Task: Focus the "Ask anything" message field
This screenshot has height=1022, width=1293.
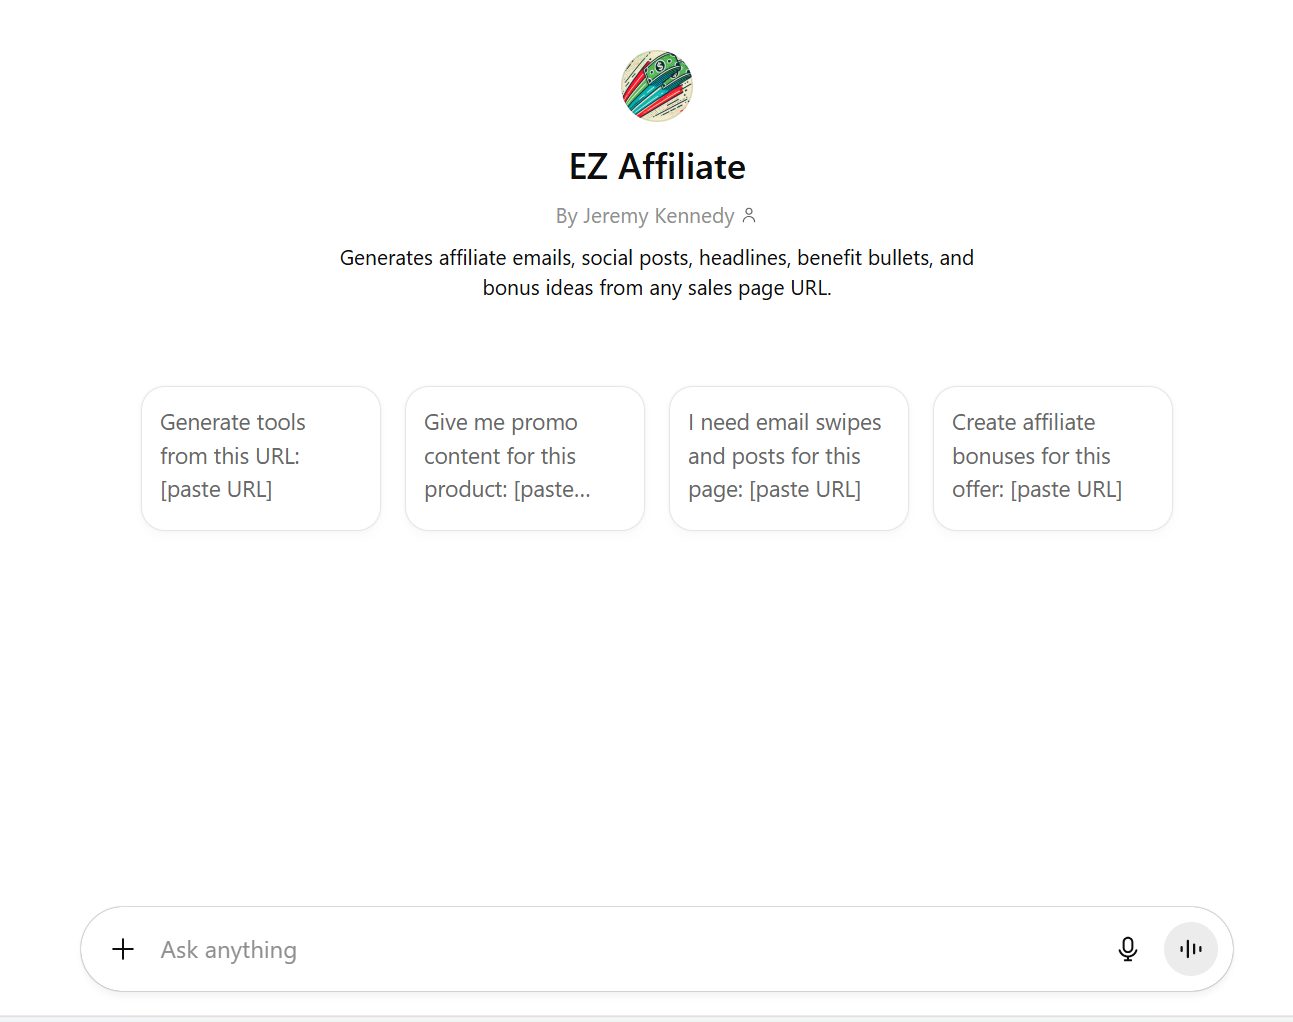Action: tap(229, 950)
